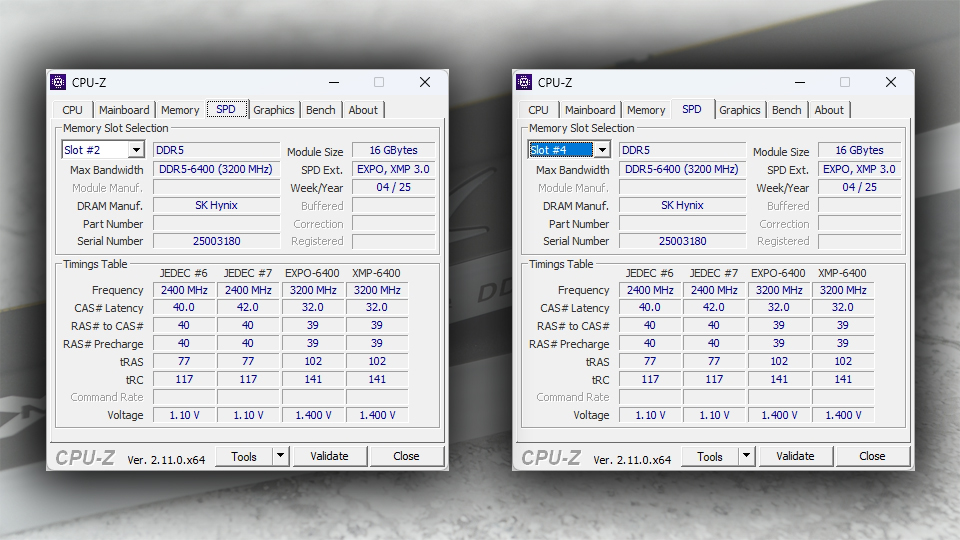Click EXPO-6400 tRAS value 102 in left window
The image size is (960, 540).
click(x=313, y=361)
